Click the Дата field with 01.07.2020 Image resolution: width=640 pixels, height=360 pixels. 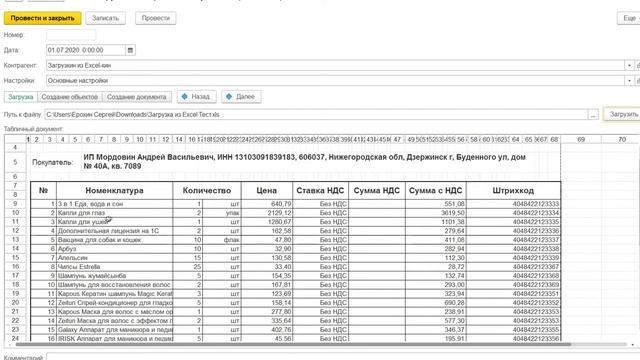85,50
